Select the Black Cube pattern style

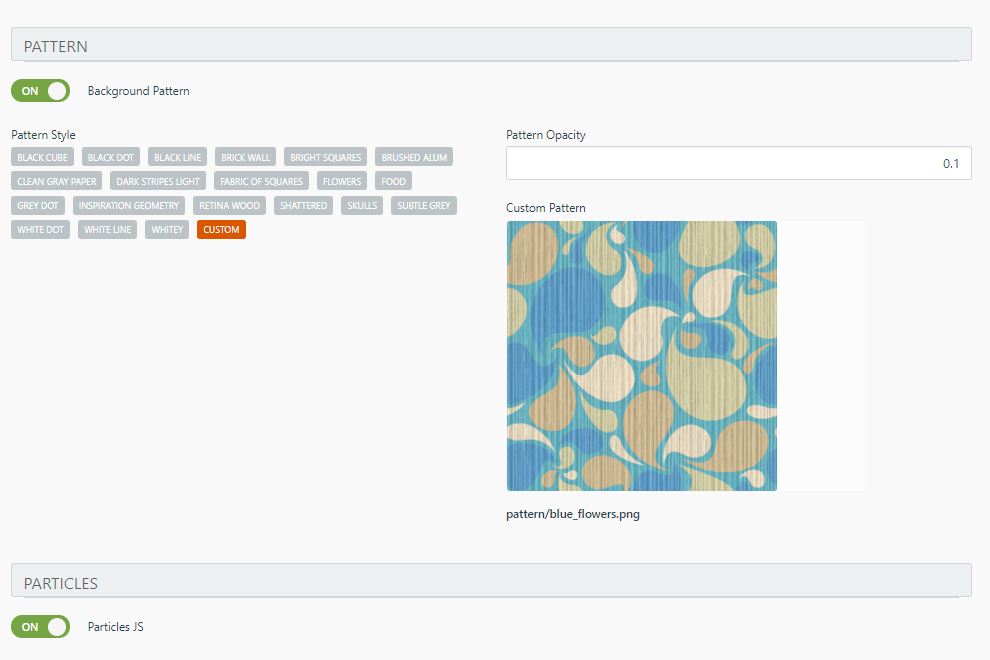pos(42,157)
